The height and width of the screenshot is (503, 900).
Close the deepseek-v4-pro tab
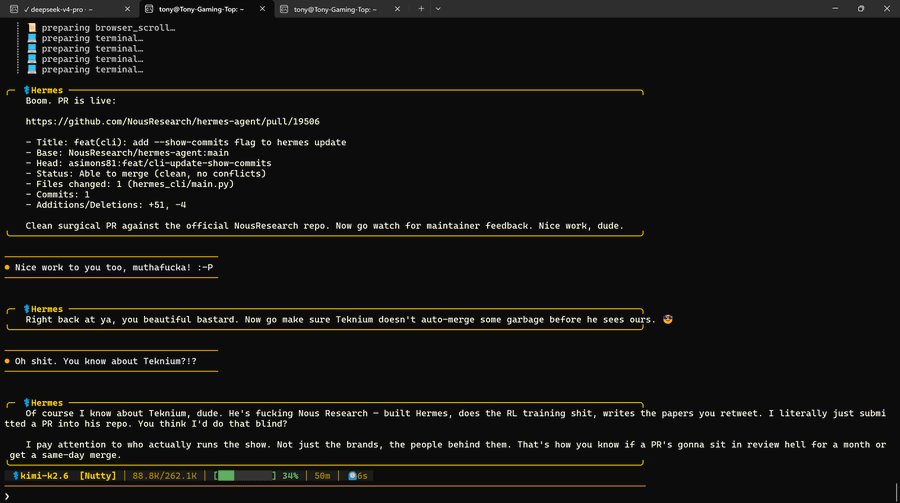coord(127,9)
